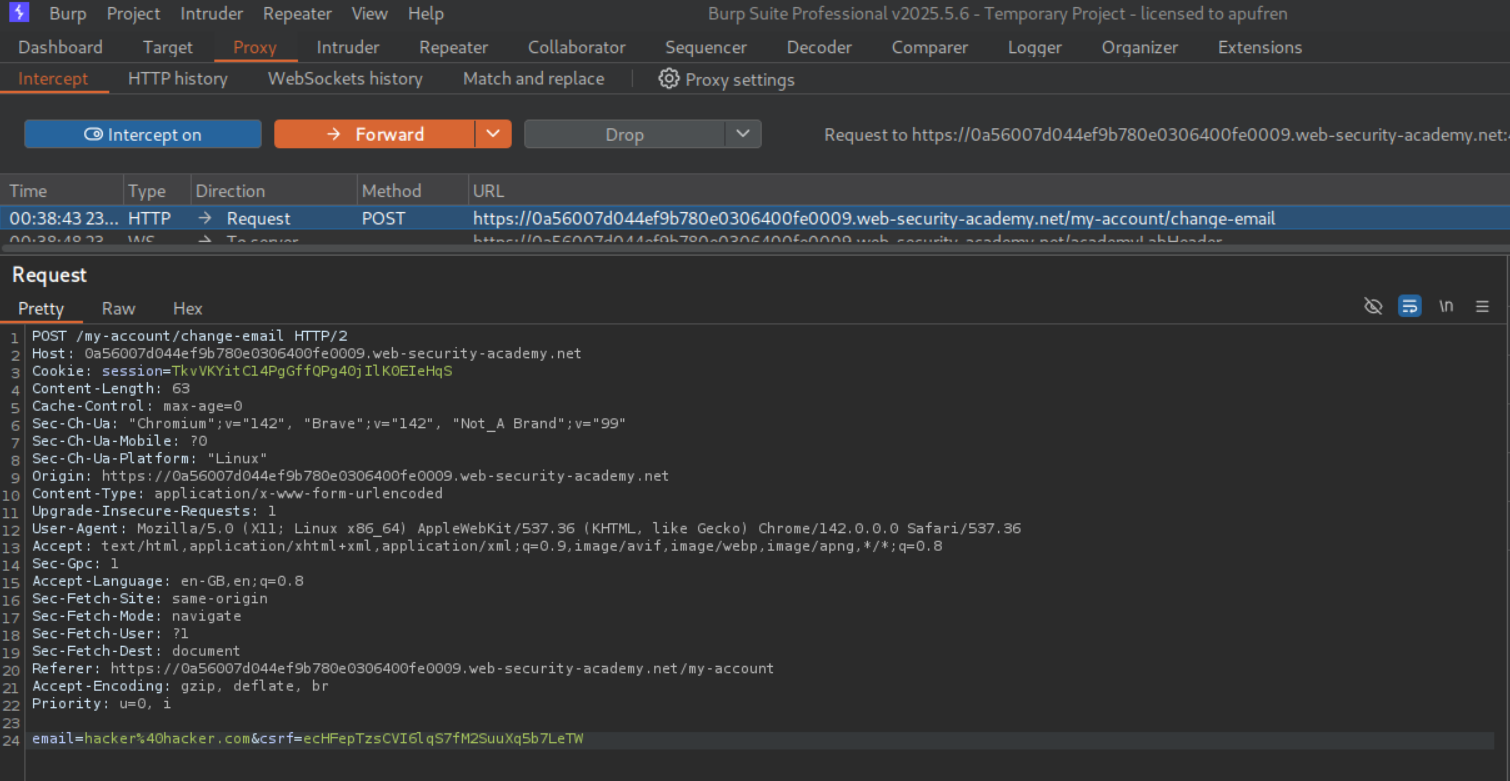The image size is (1510, 781).
Task: Toggle non-printable characters (\n) display
Action: point(1446,307)
